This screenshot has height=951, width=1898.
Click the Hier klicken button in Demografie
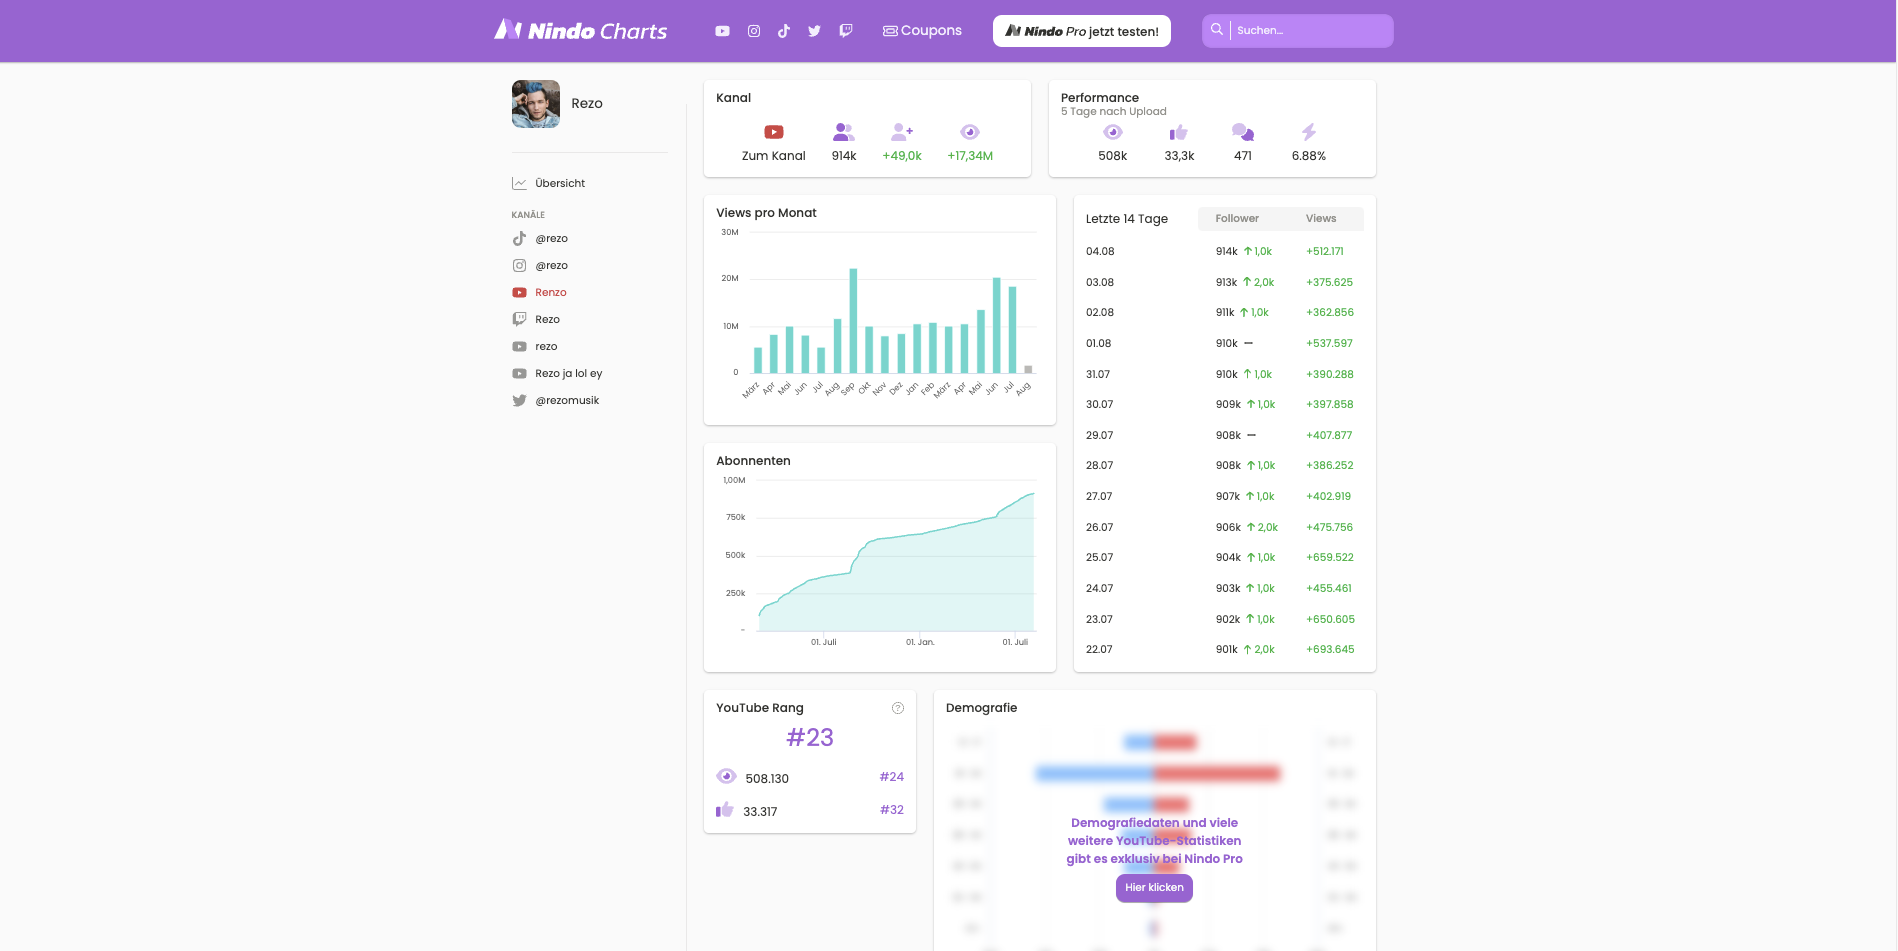pyautogui.click(x=1154, y=888)
